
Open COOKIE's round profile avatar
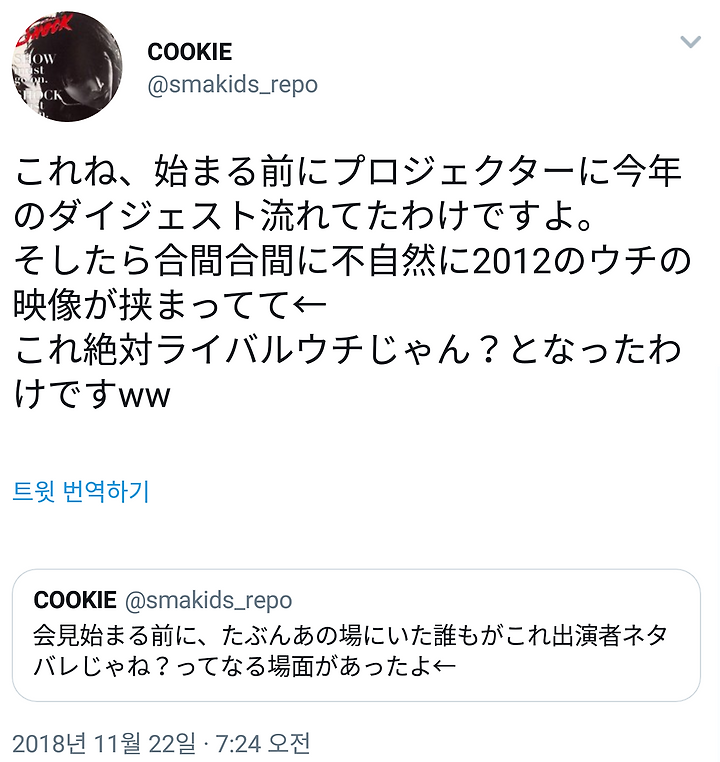click(x=67, y=67)
